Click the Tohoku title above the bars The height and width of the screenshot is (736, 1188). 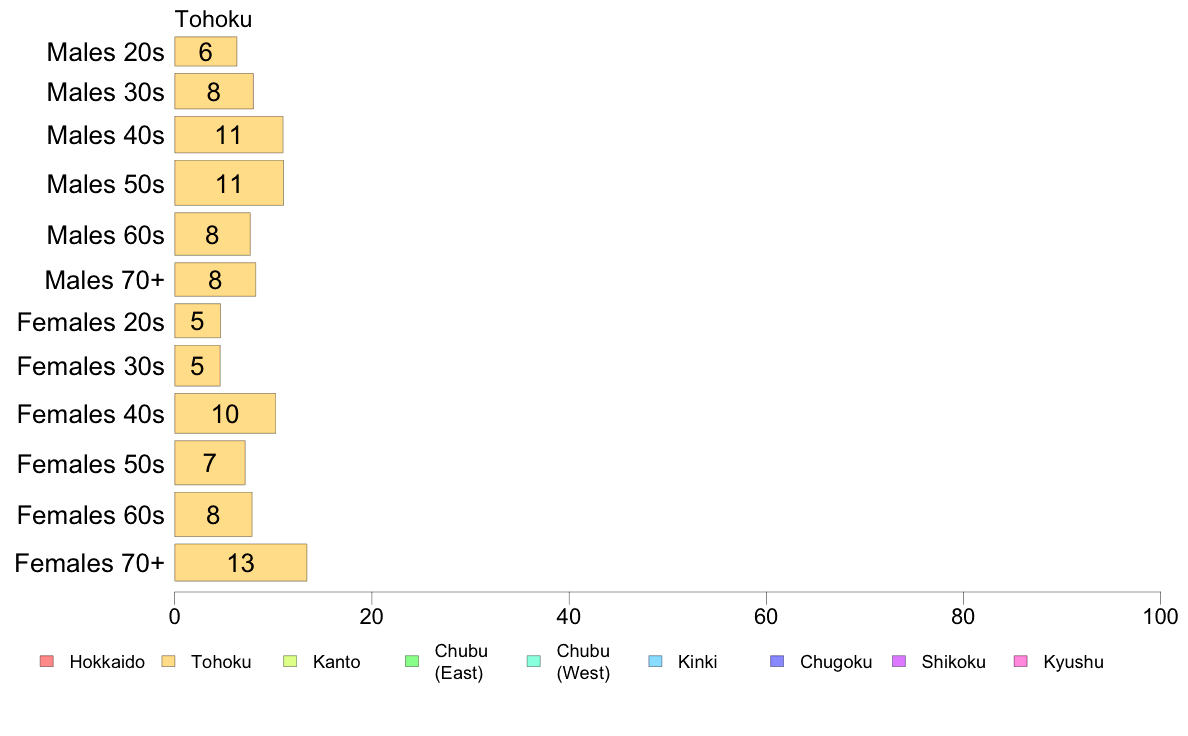pos(214,19)
